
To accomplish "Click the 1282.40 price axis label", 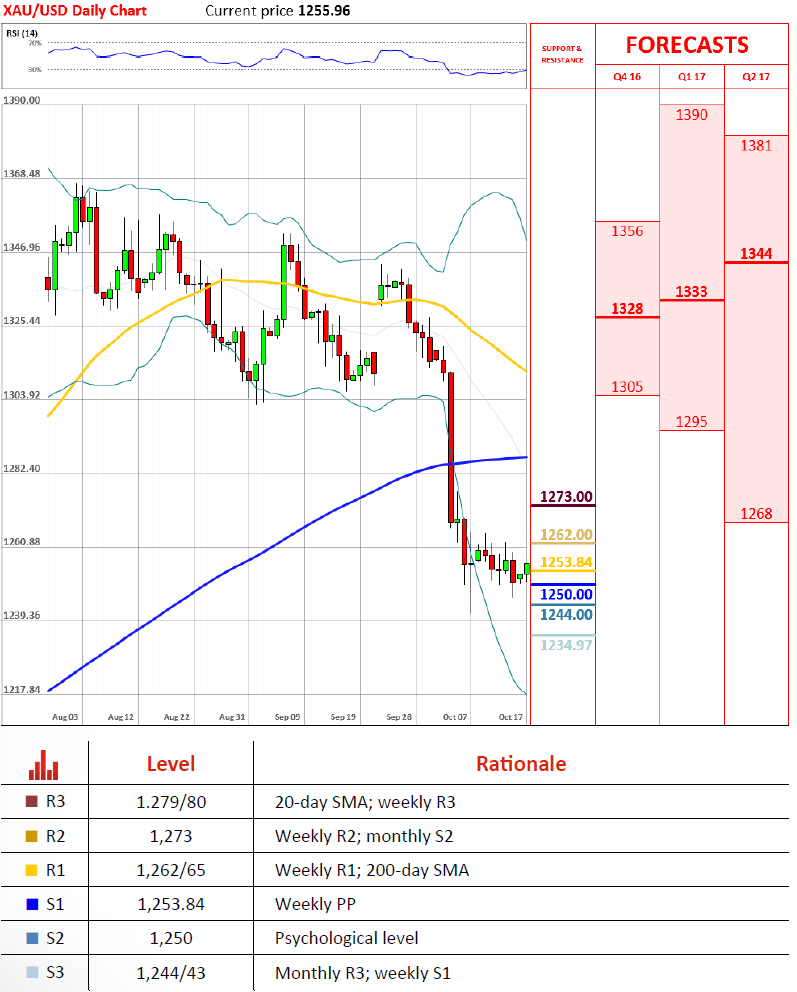I will tap(22, 468).
